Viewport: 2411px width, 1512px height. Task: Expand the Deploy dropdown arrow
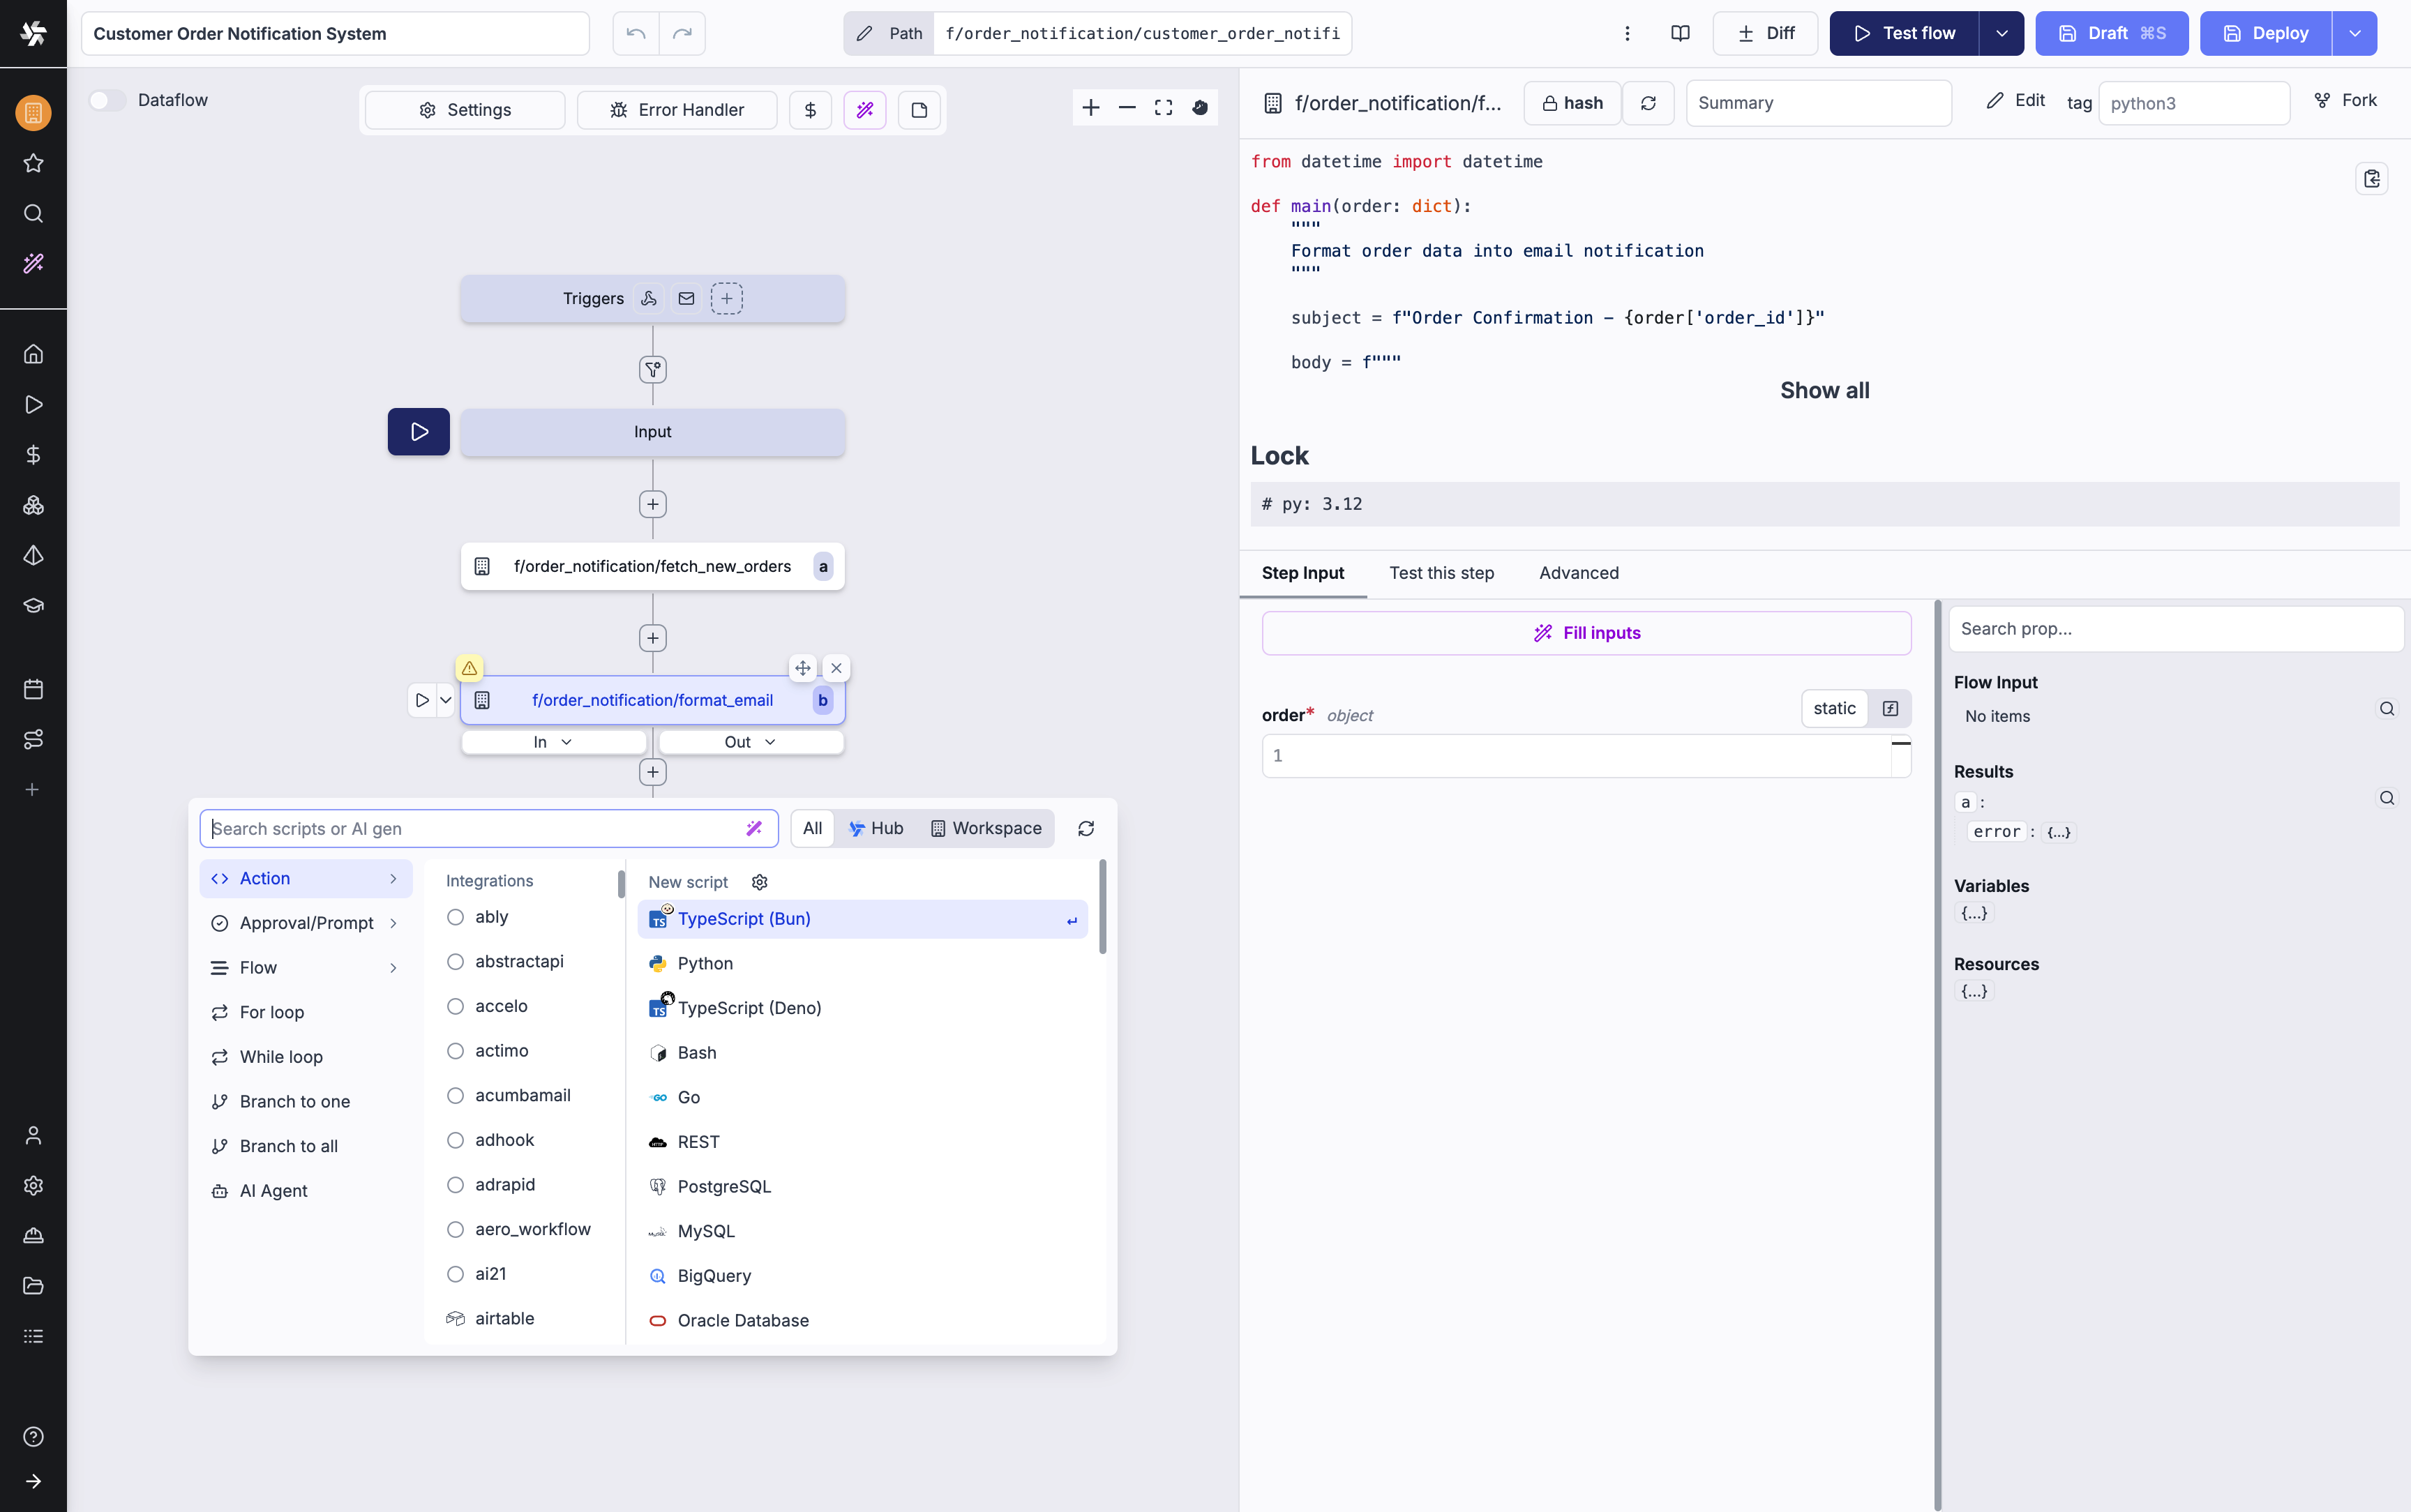click(2355, 33)
